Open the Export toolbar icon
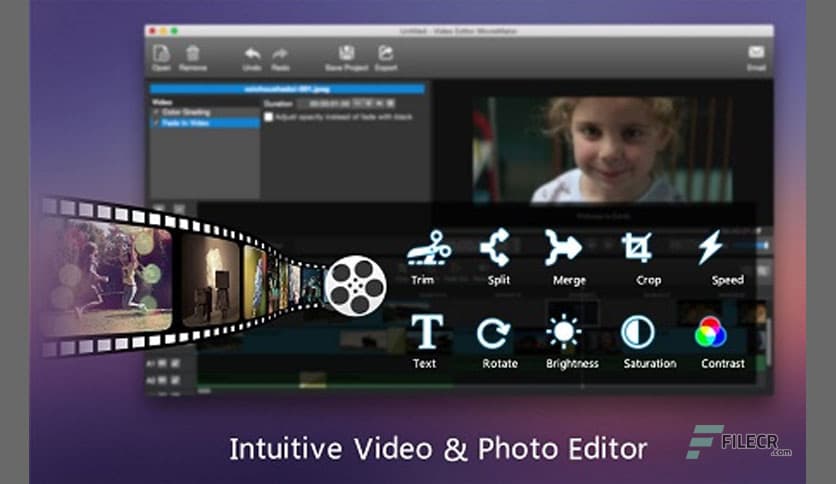Screen dimensions: 836x484 385,53
